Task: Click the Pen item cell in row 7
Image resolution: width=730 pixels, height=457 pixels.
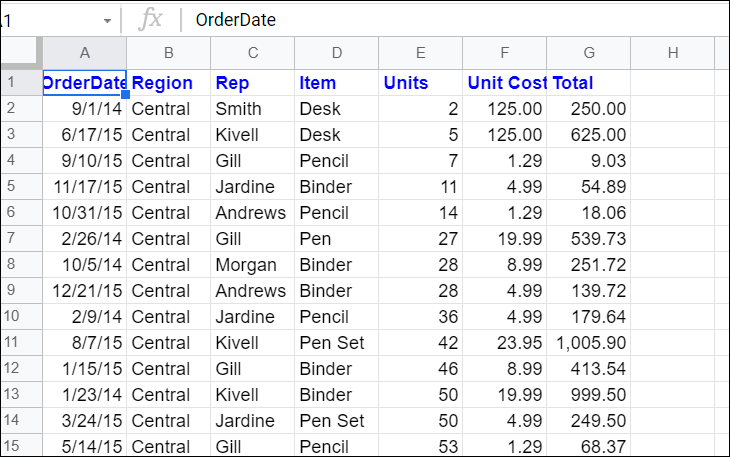Action: [337, 239]
